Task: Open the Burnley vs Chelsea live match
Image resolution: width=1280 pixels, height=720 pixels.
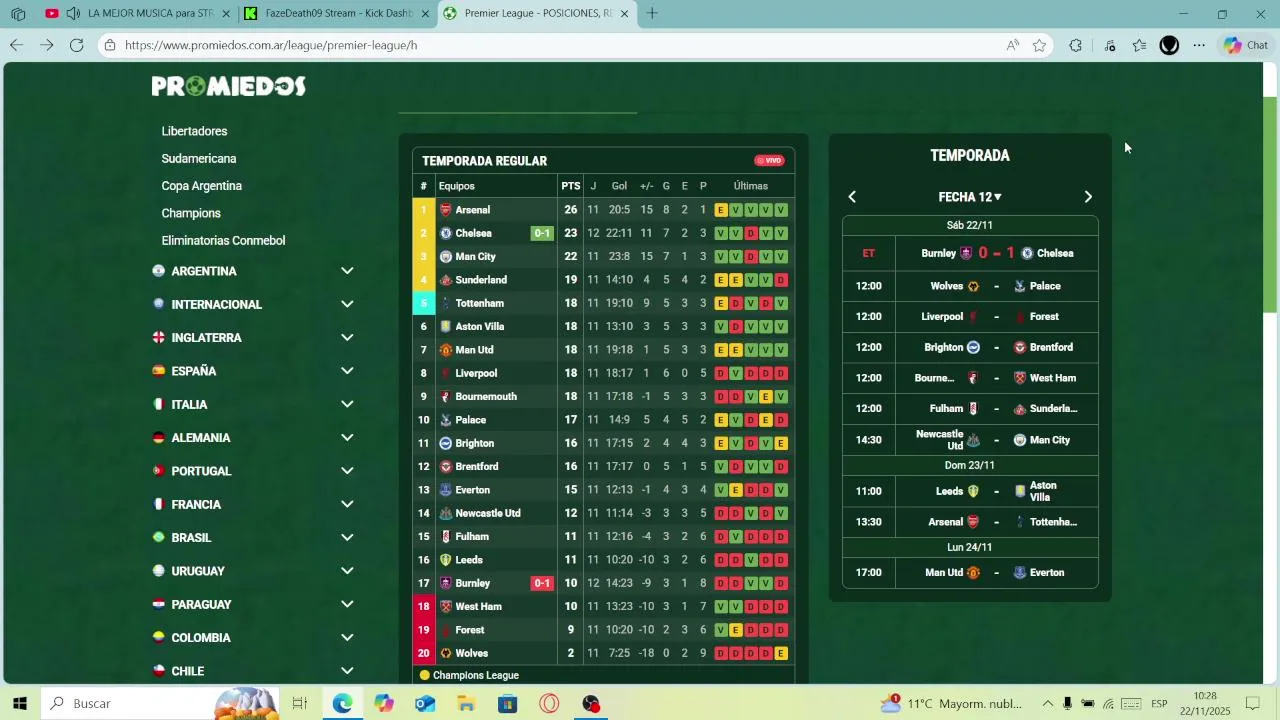Action: coord(970,253)
